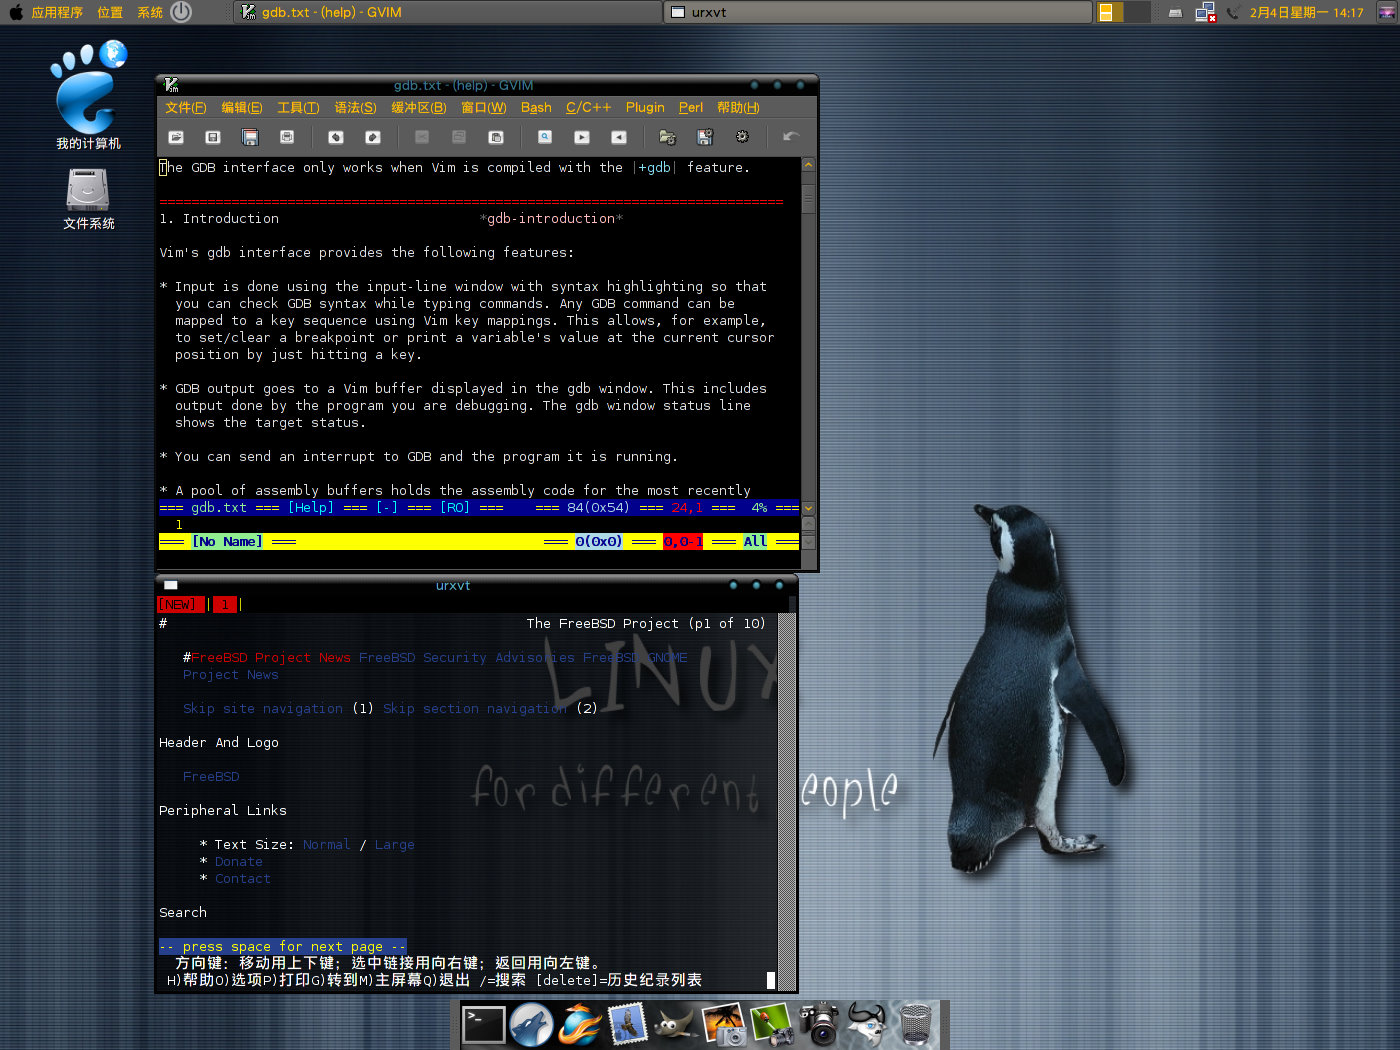This screenshot has height=1050, width=1400.
Task: Click Print icon in GVIM toolbar
Action: click(x=287, y=137)
